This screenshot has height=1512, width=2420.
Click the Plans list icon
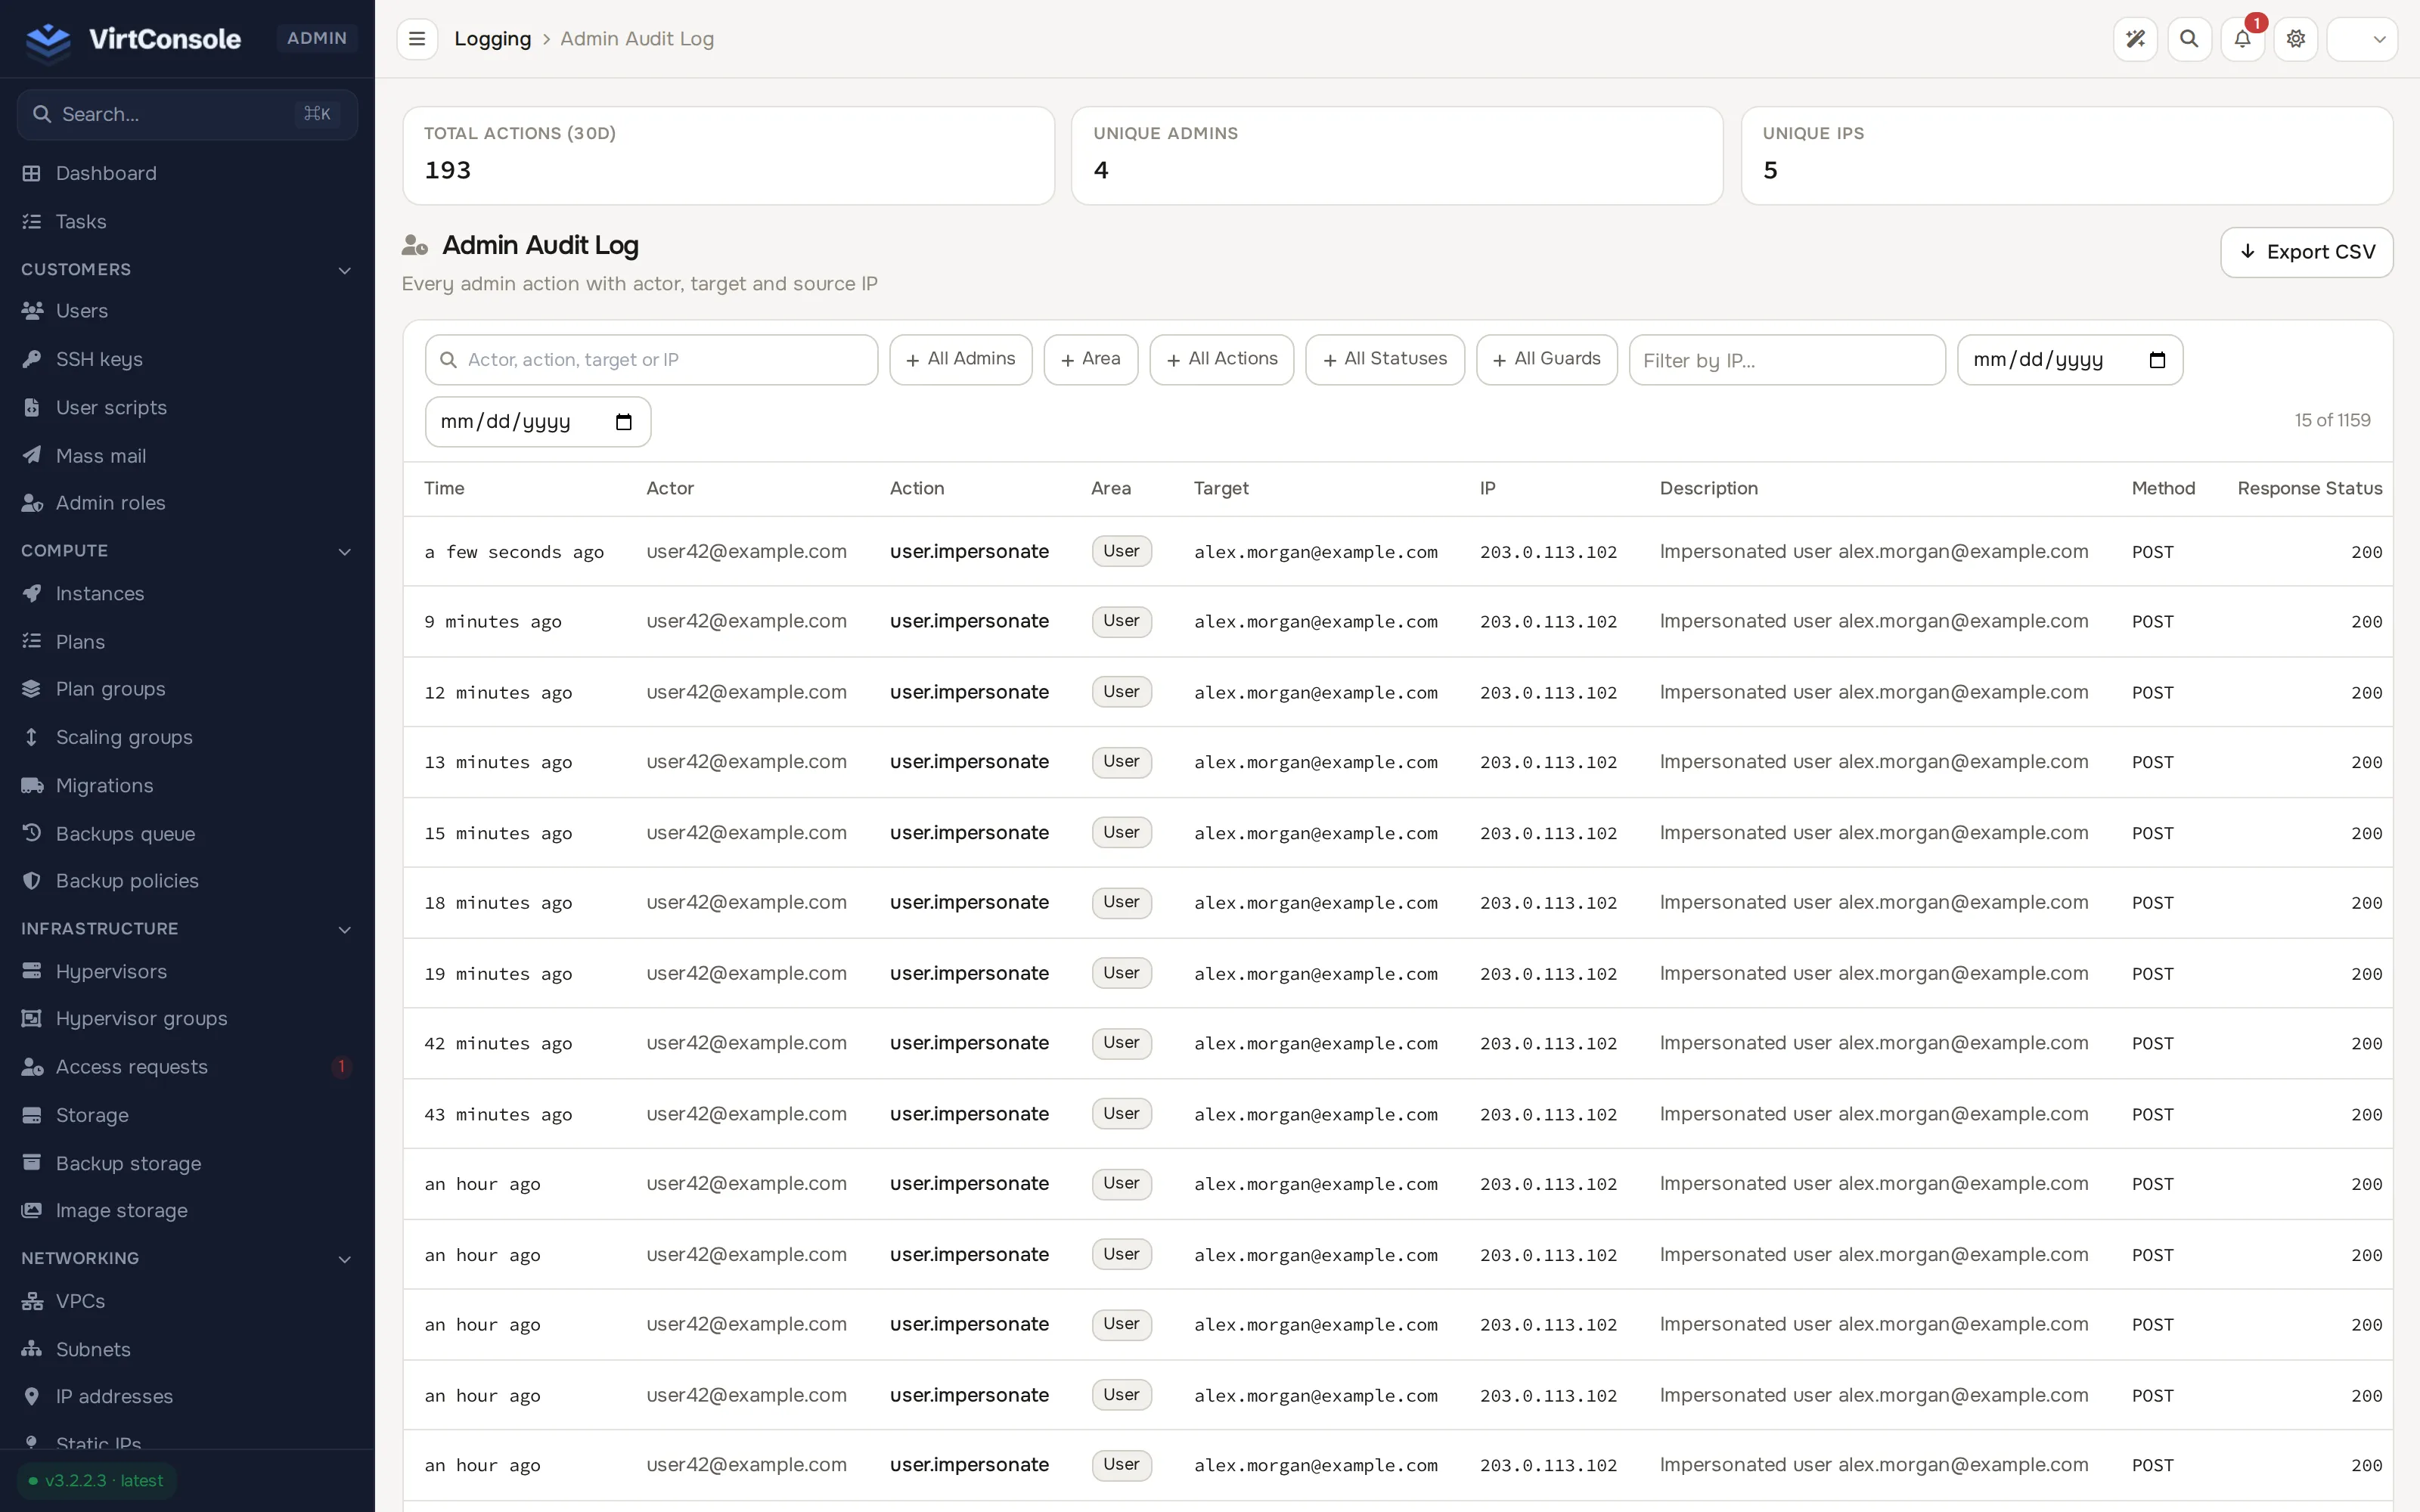(32, 641)
